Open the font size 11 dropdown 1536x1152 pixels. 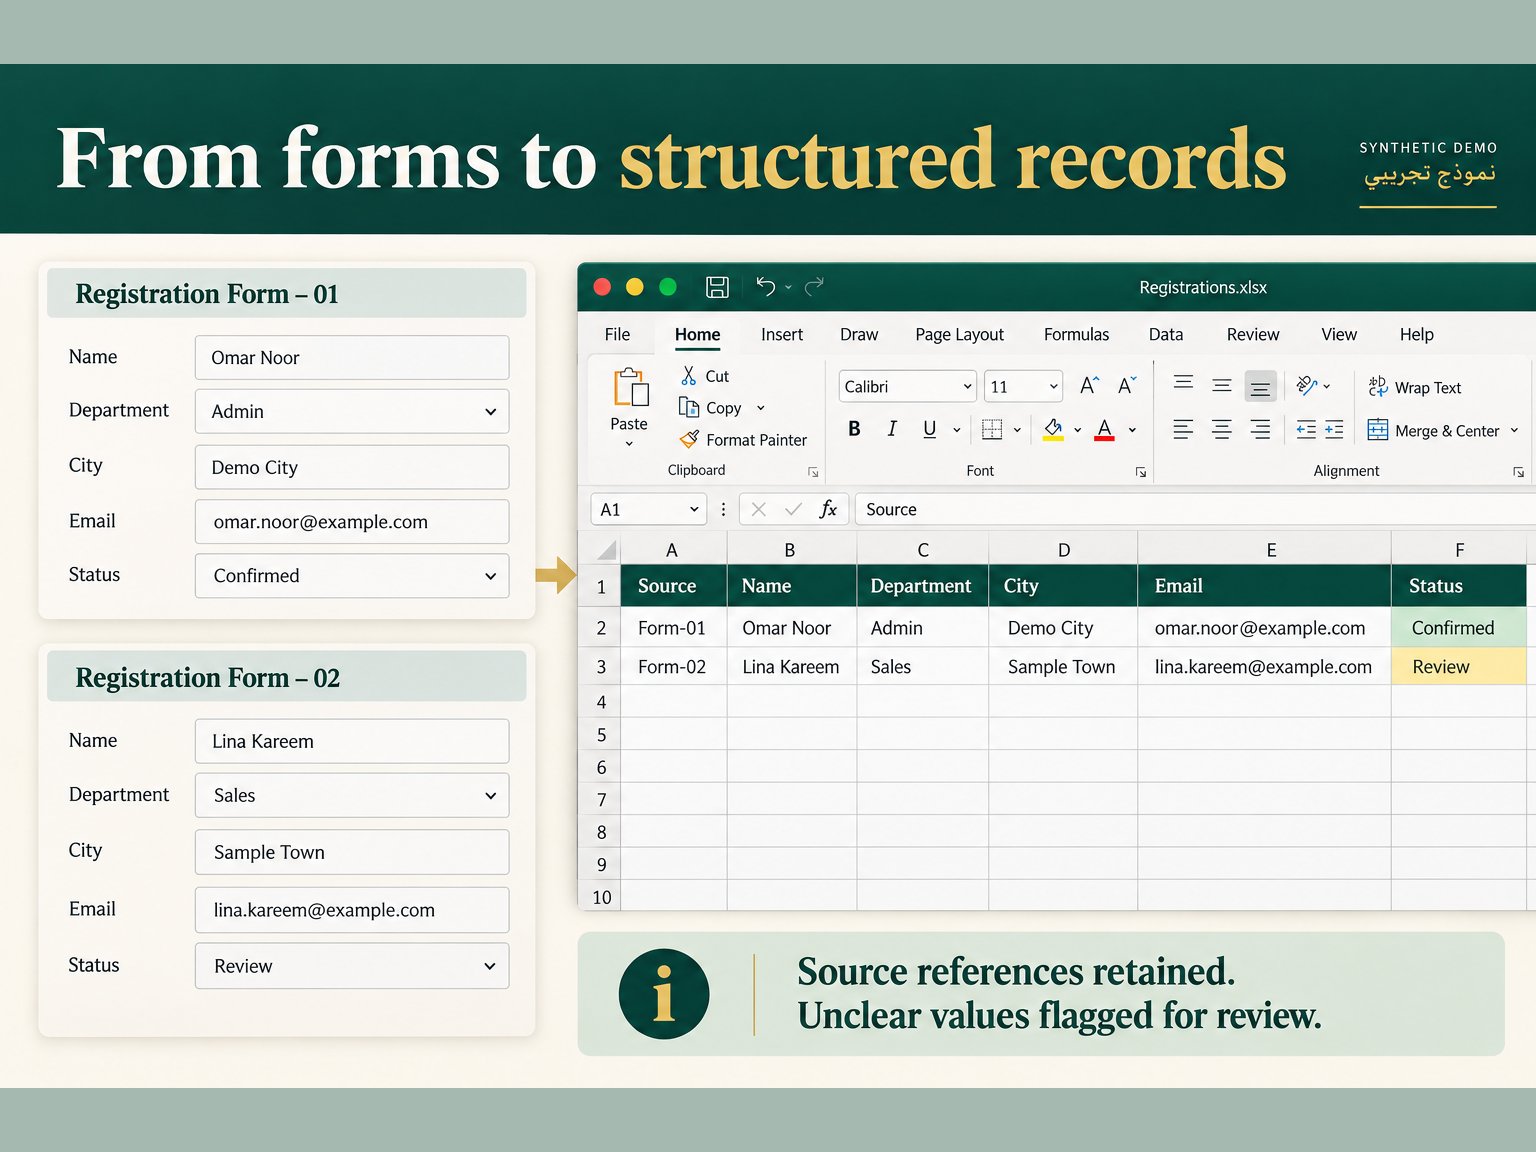point(1054,386)
